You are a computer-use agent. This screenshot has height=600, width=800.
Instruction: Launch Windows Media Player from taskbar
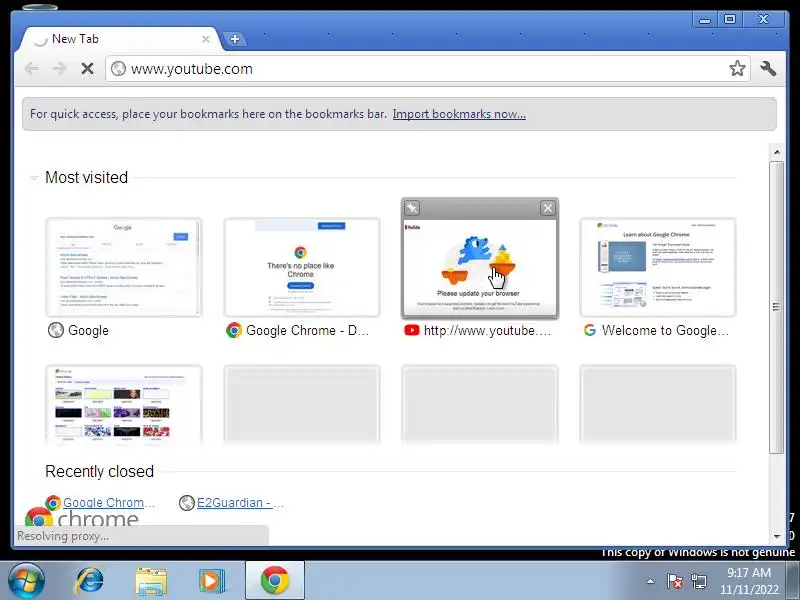(212, 581)
